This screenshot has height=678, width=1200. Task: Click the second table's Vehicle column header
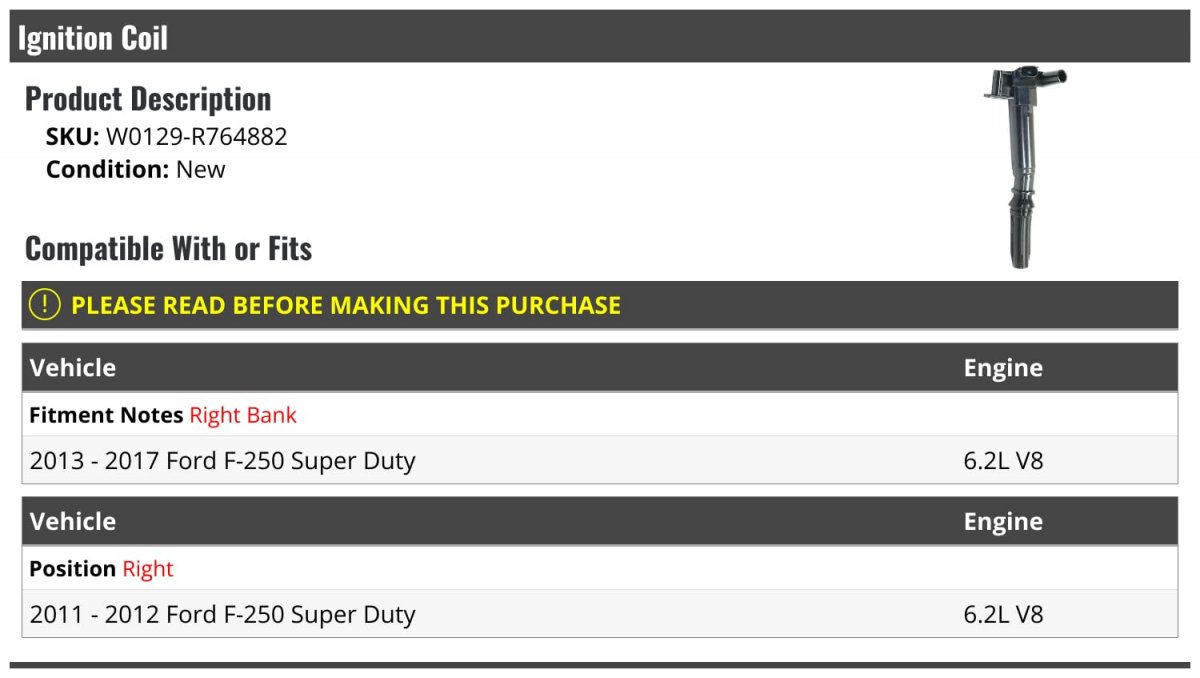(x=73, y=521)
